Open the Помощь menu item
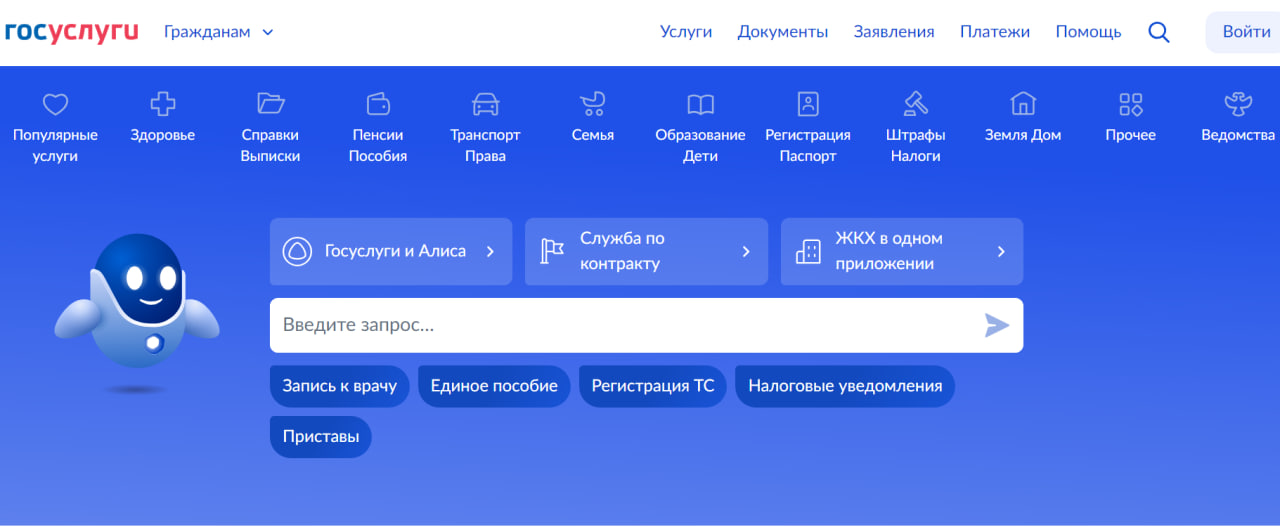This screenshot has height=527, width=1280. tap(1088, 32)
